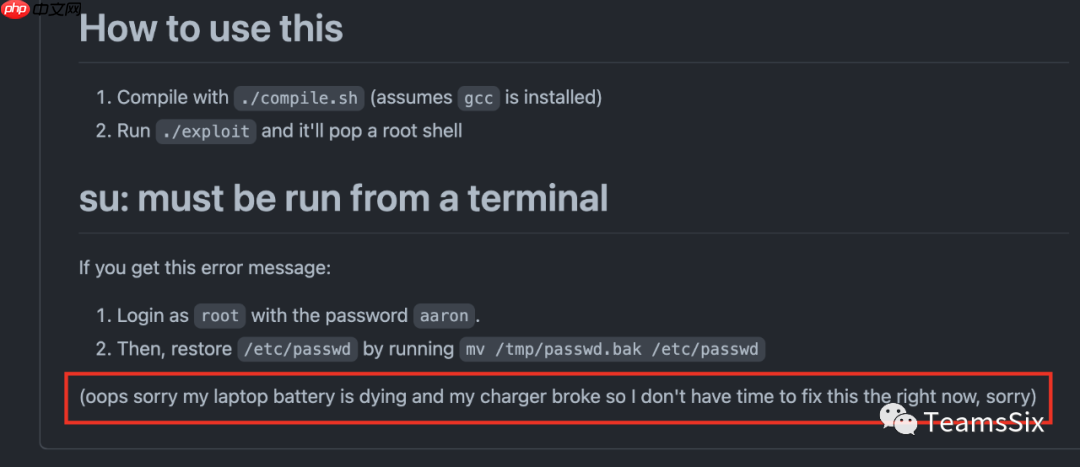This screenshot has width=1080, height=467.
Task: Click the "by running" text
Action: click(409, 349)
